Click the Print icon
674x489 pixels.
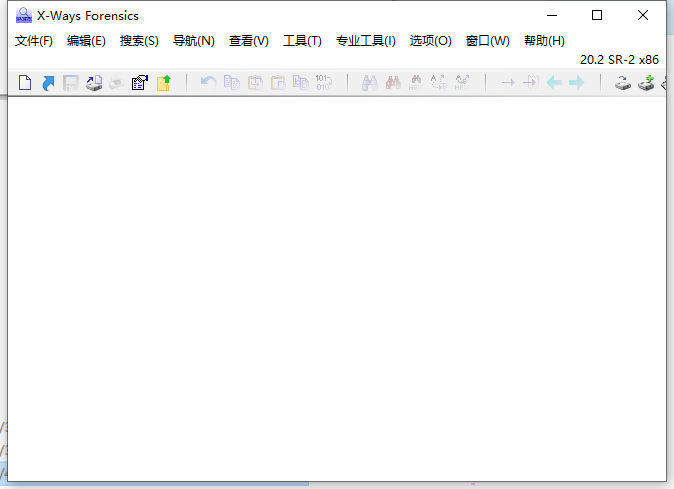(x=117, y=83)
